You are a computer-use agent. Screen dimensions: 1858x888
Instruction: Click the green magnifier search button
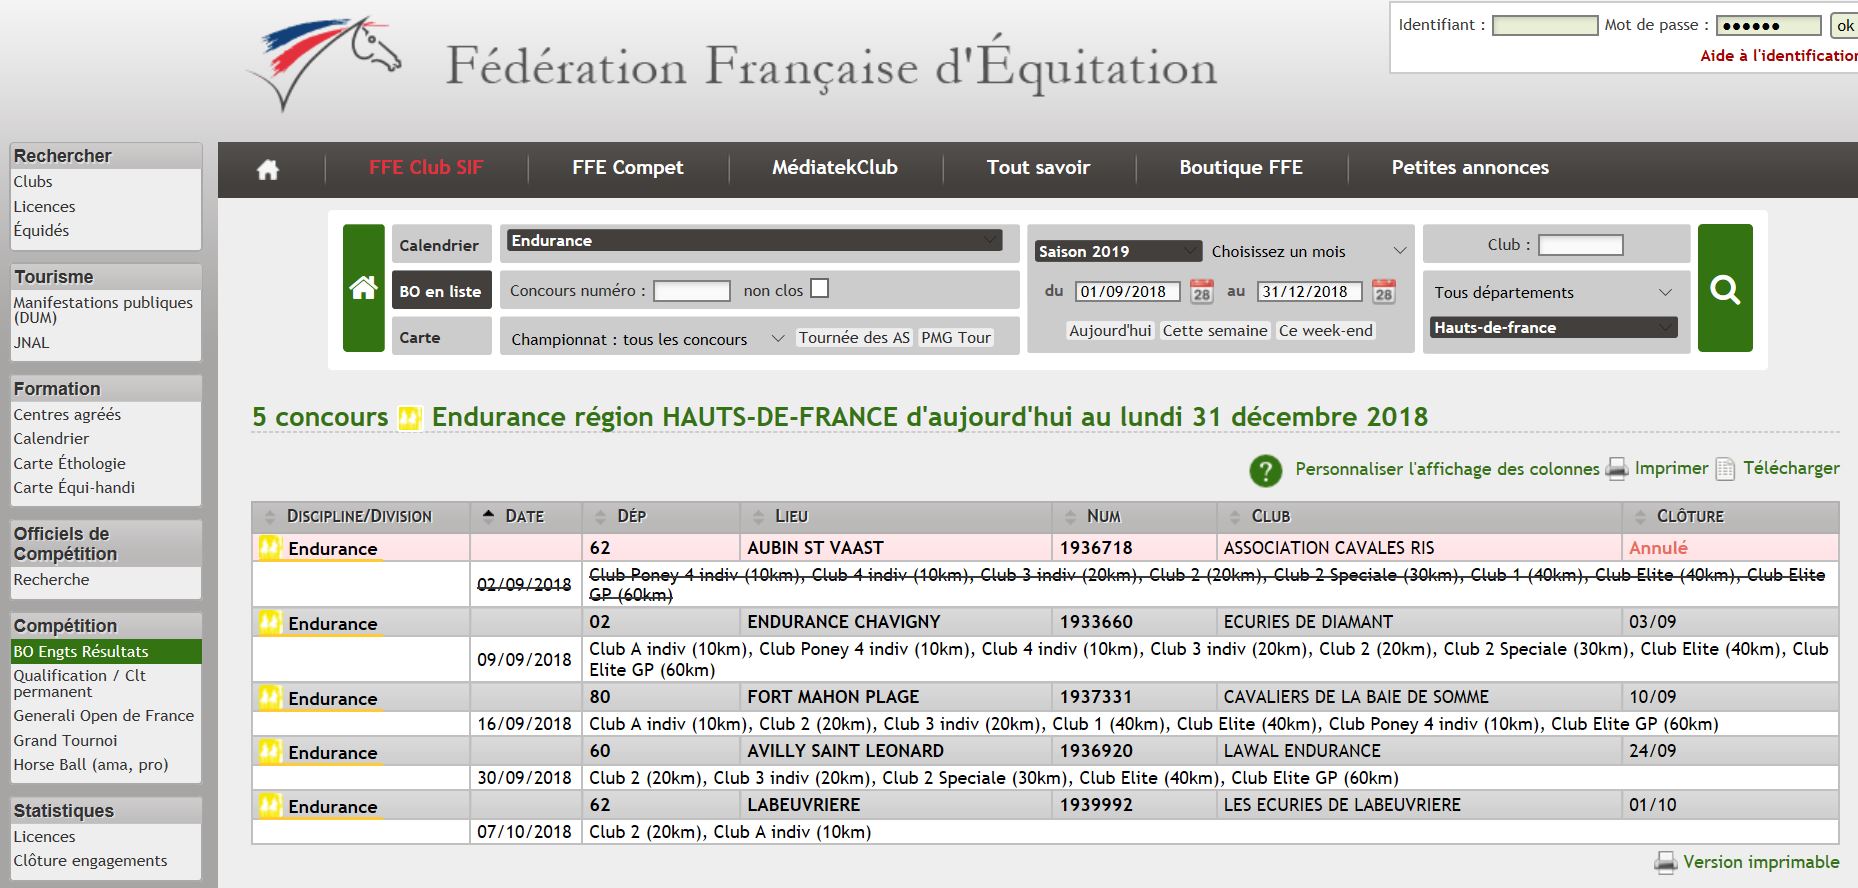coord(1725,288)
